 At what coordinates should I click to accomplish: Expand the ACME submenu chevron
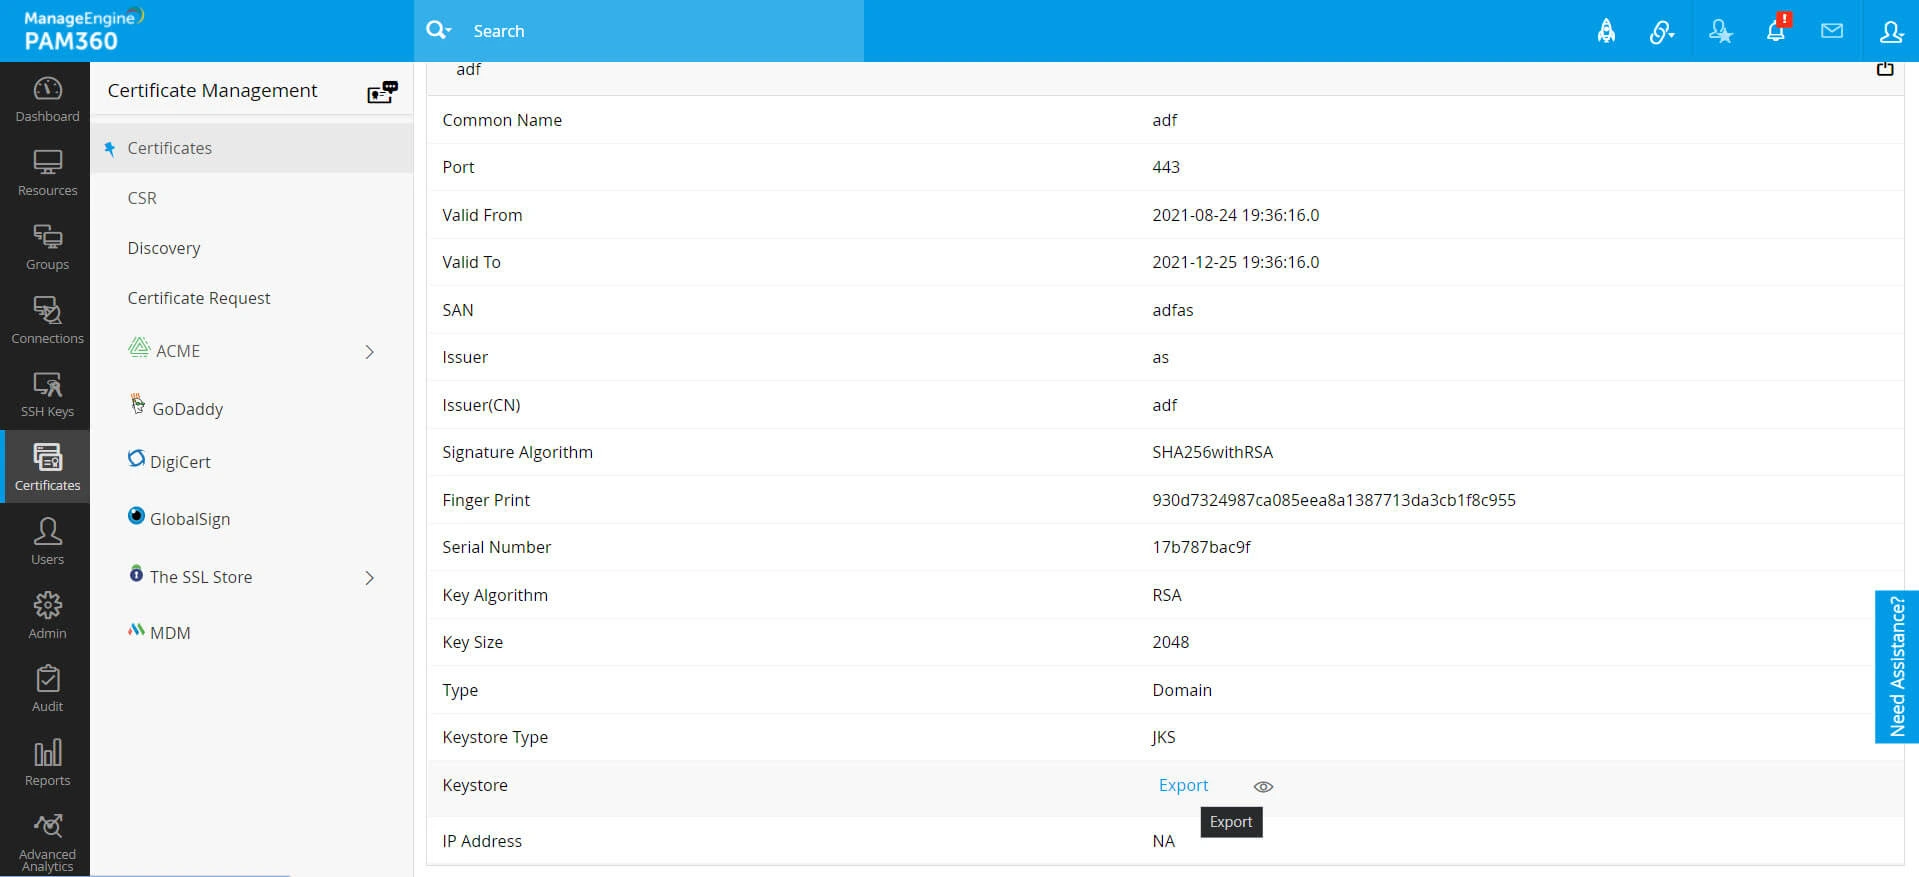click(x=370, y=352)
